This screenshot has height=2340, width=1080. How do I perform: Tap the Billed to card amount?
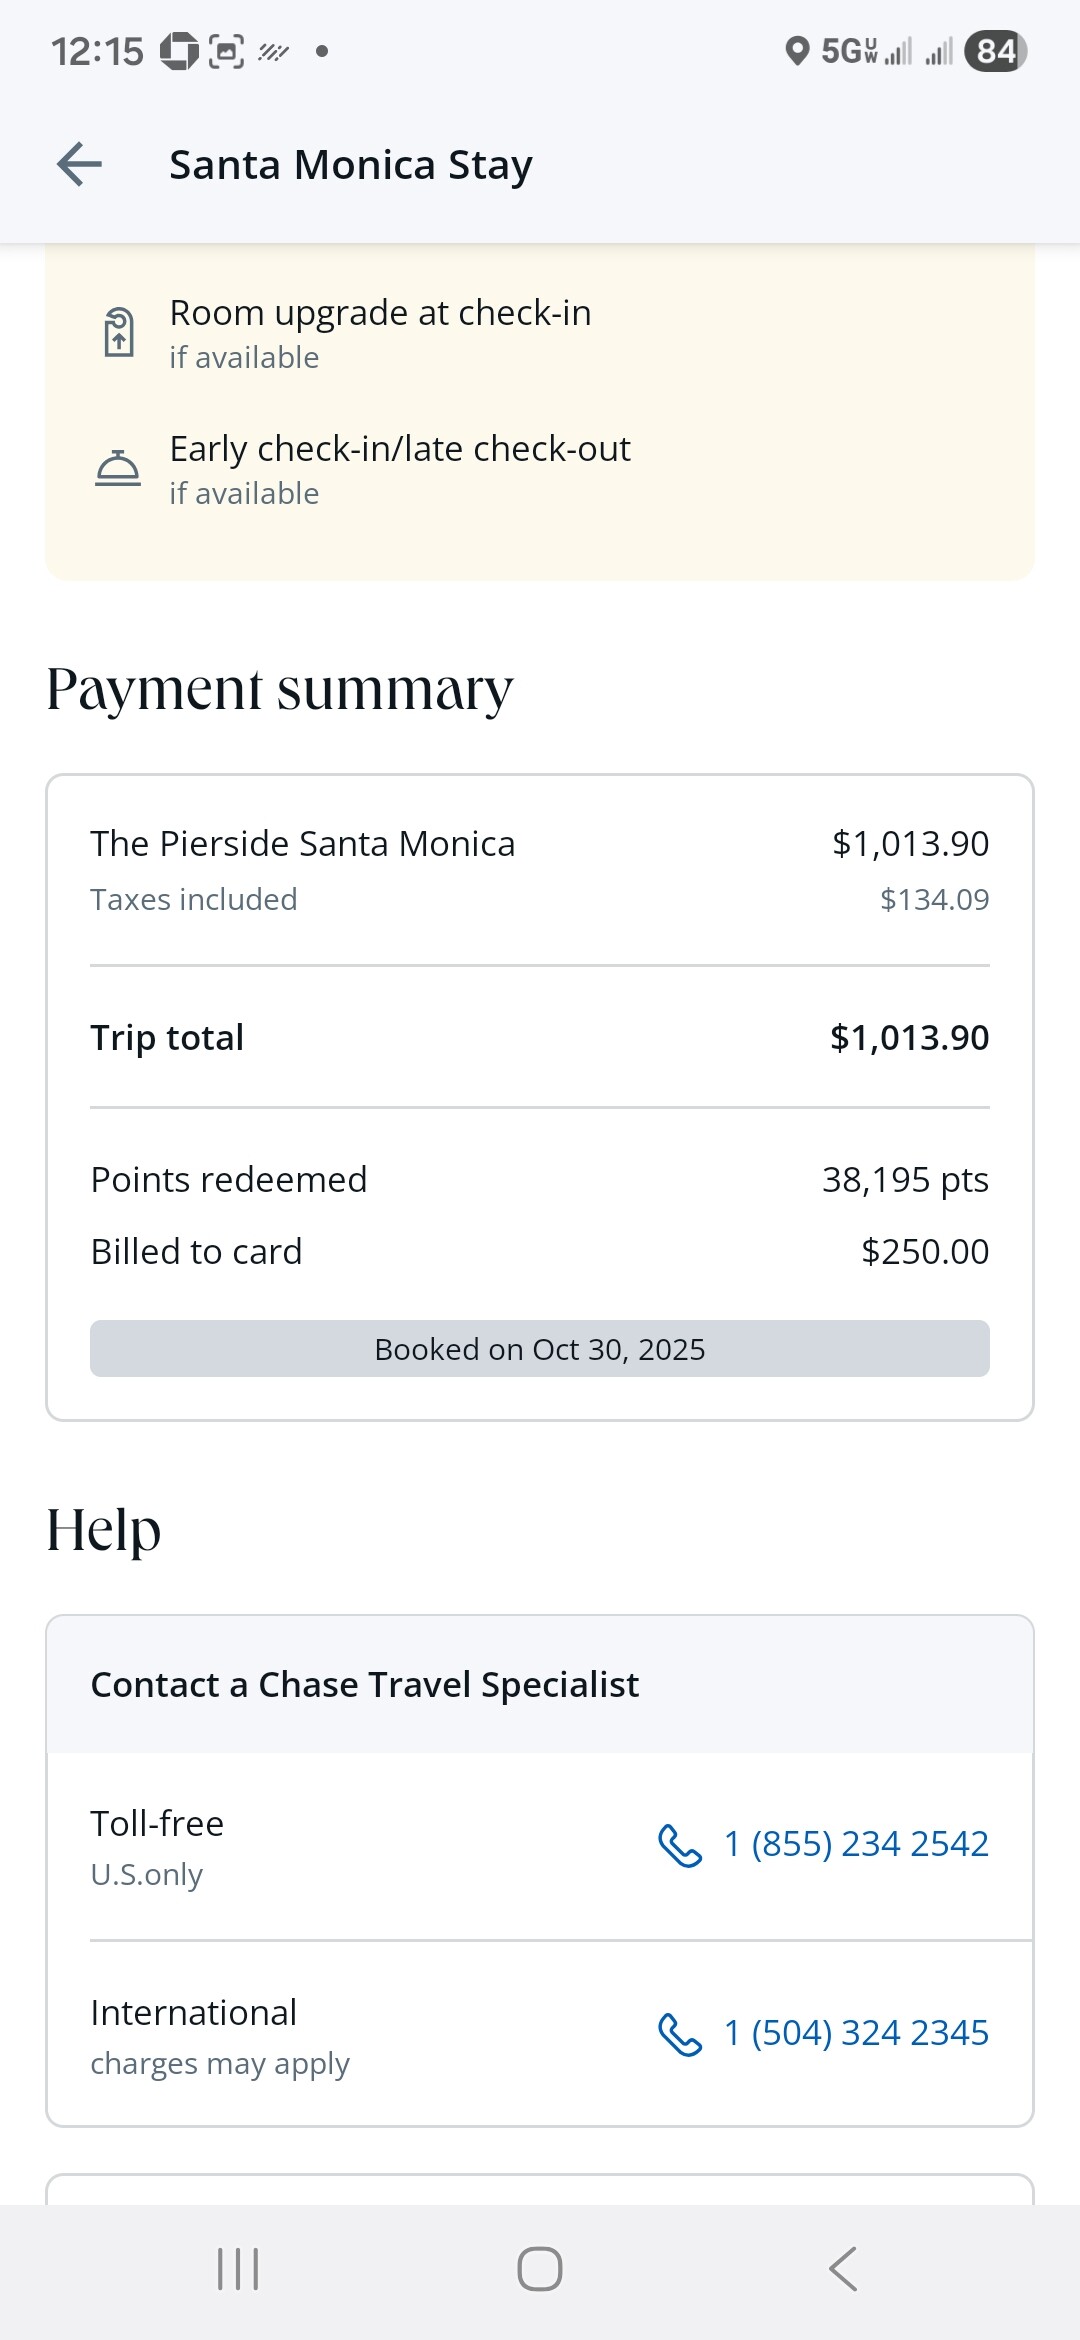pyautogui.click(x=925, y=1252)
